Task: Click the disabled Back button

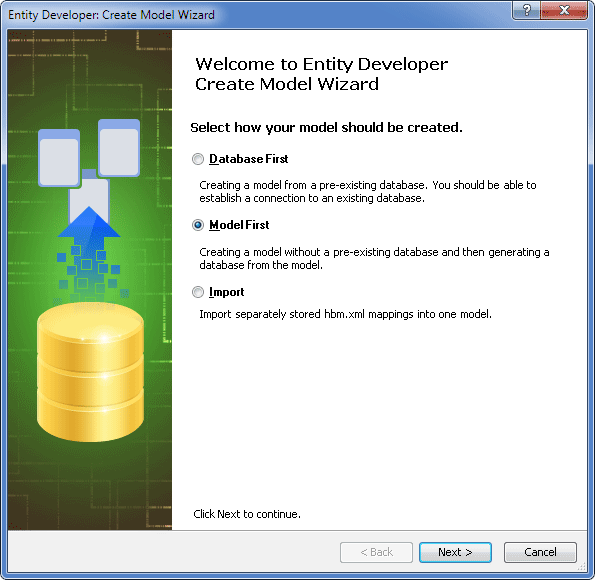Action: (376, 552)
